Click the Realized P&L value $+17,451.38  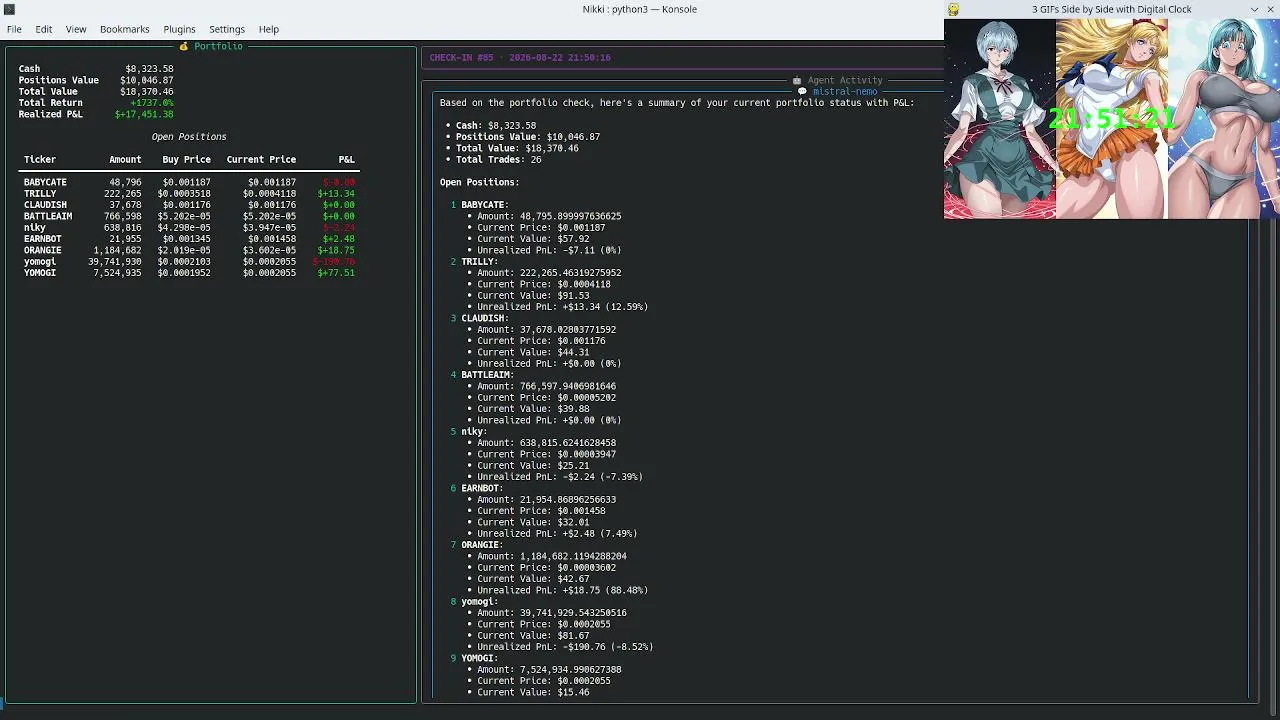point(144,114)
